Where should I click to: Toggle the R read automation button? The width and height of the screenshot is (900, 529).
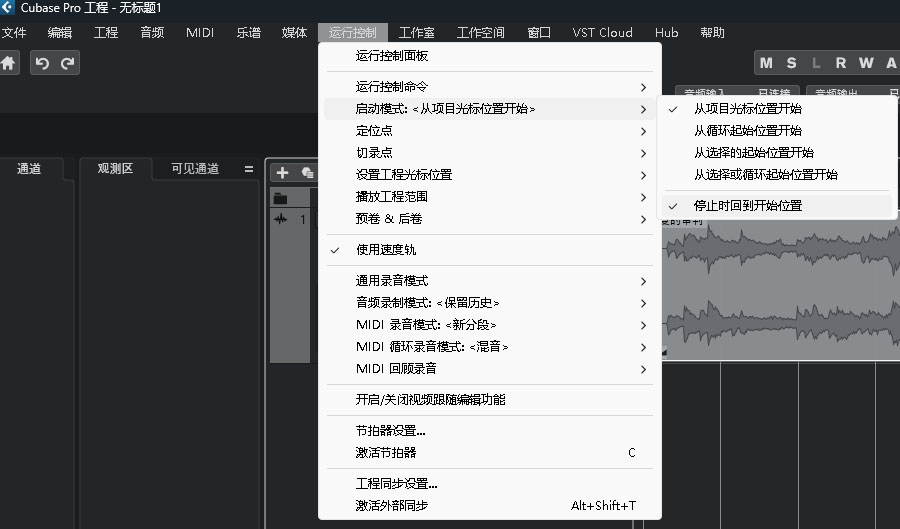(x=841, y=63)
